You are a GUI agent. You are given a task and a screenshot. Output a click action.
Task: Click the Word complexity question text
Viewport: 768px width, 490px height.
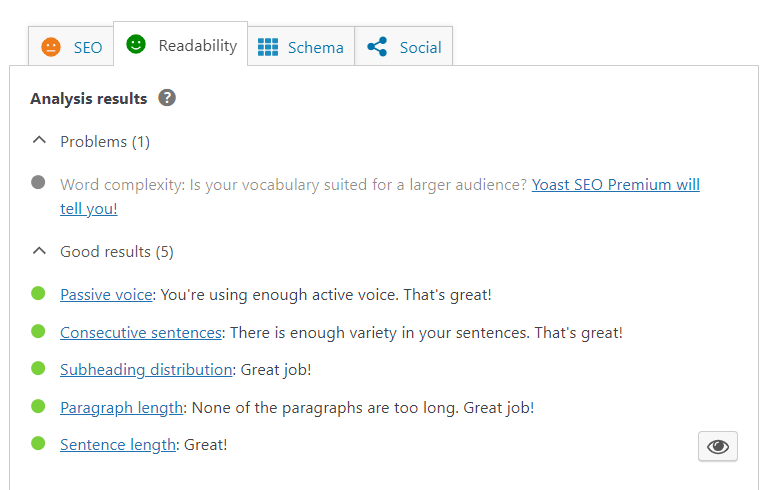point(293,185)
